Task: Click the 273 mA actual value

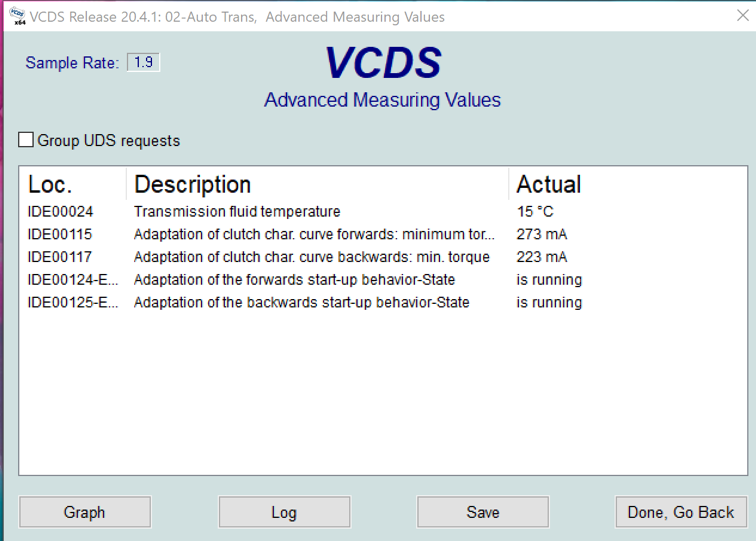Action: point(541,234)
